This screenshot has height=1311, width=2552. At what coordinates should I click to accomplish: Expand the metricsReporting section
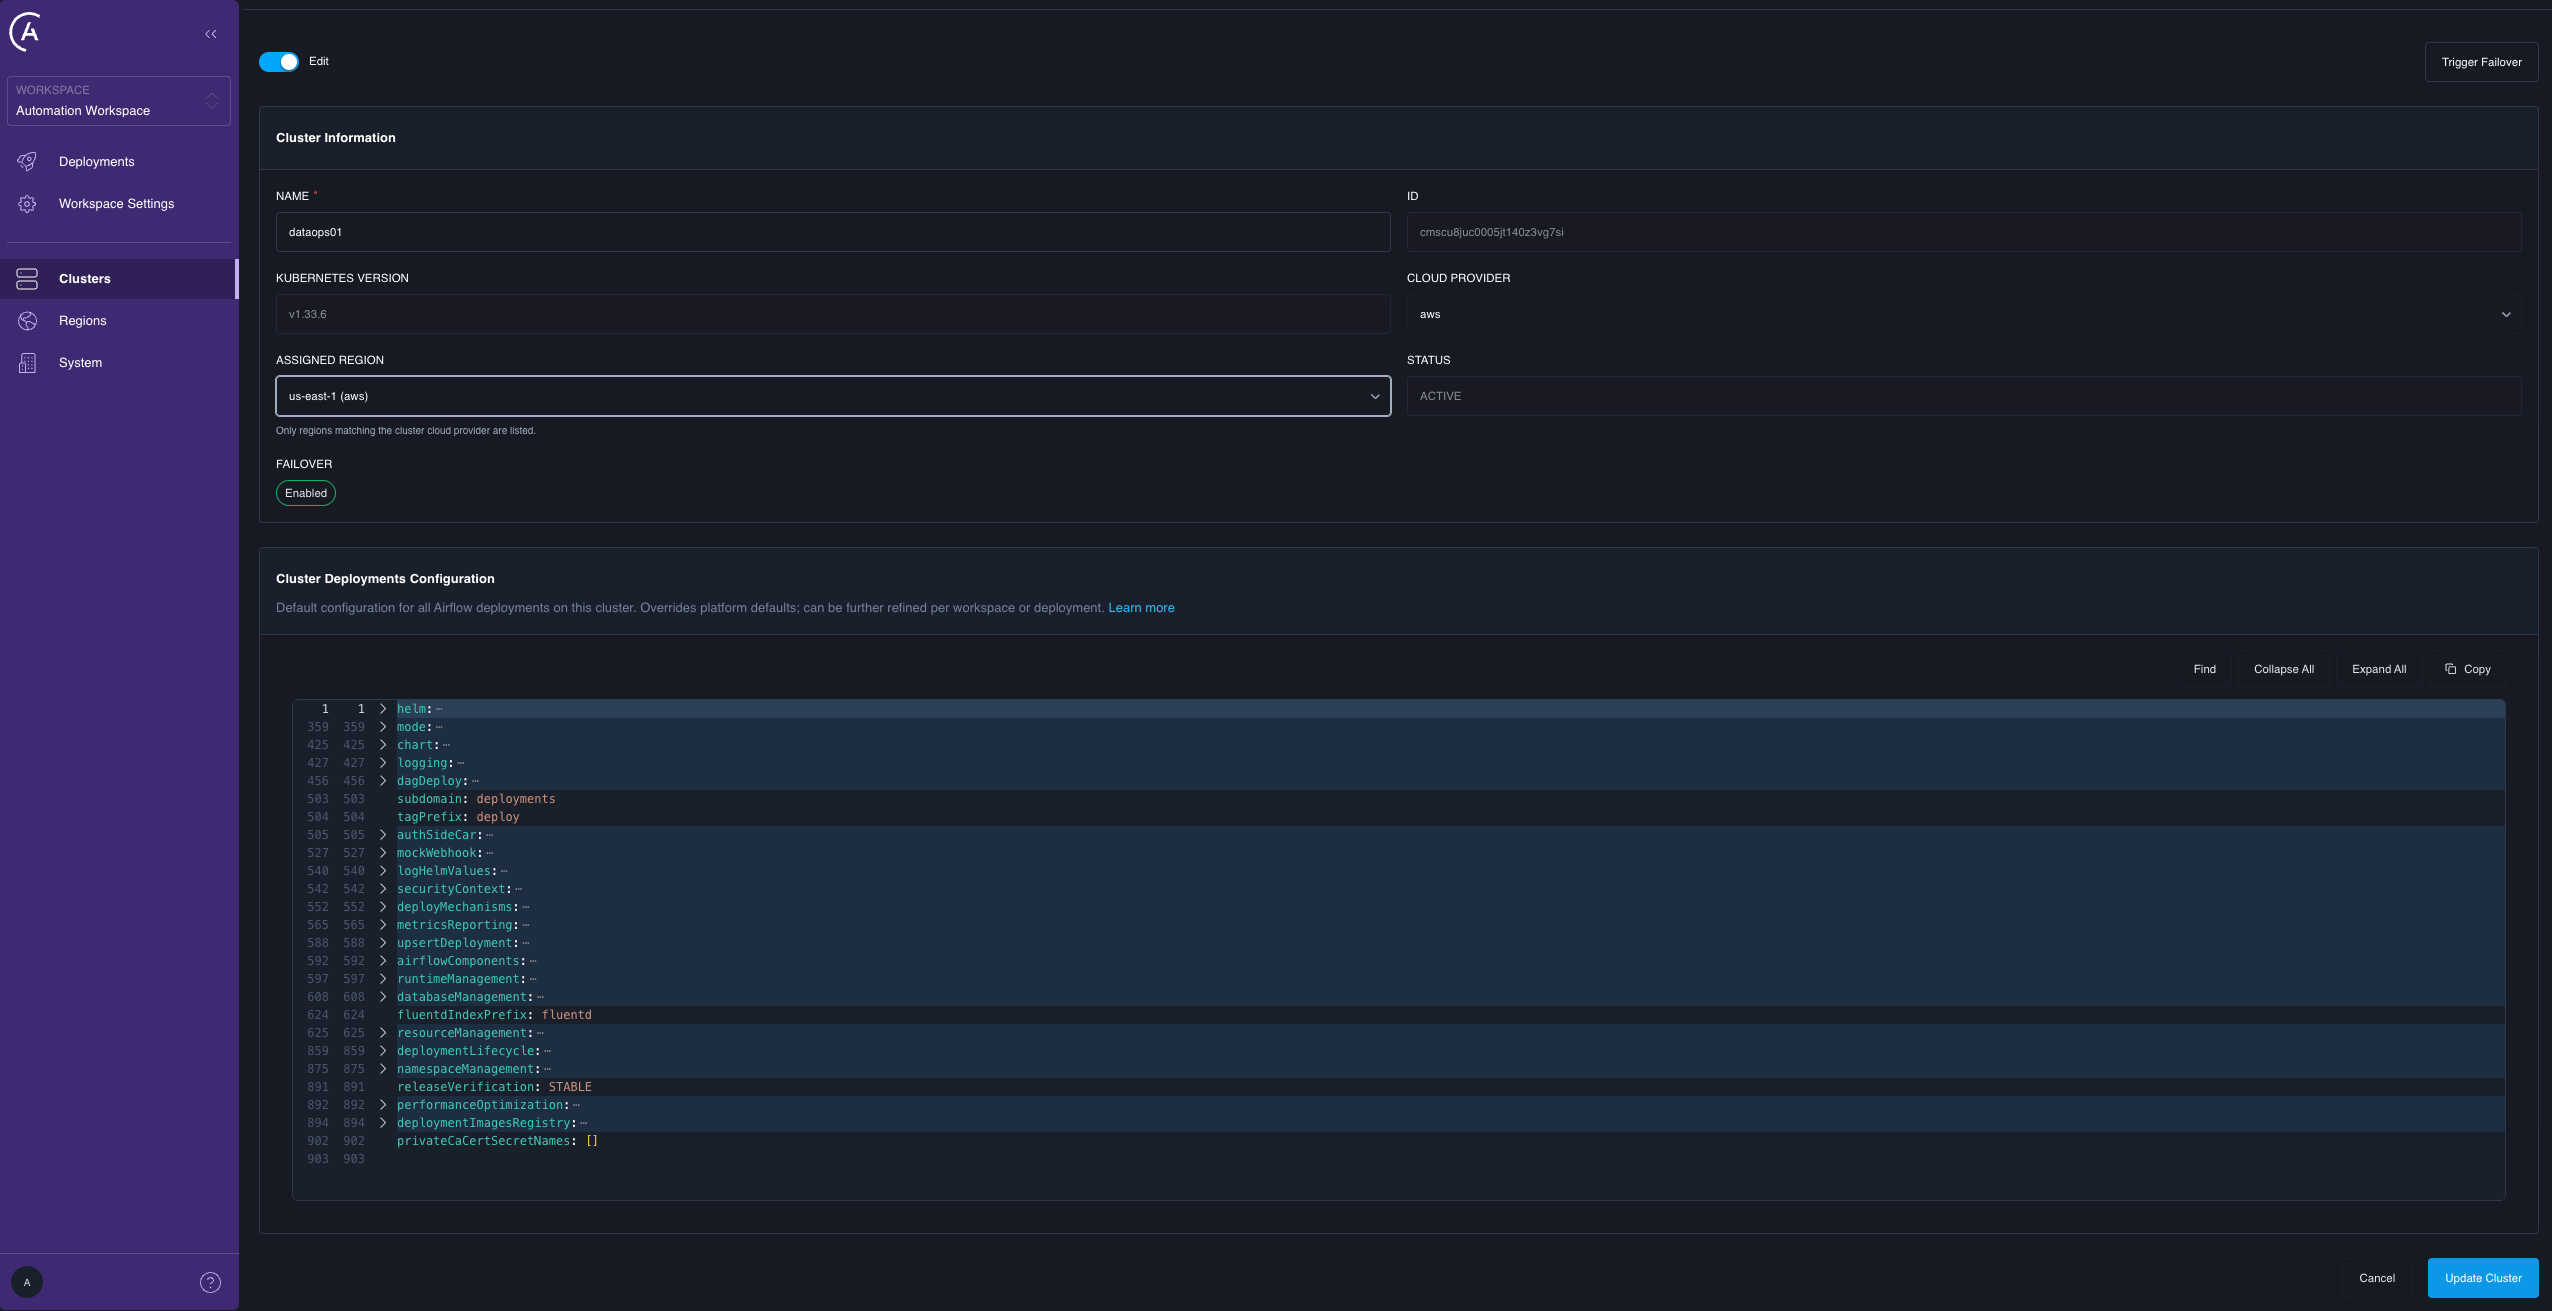383,925
